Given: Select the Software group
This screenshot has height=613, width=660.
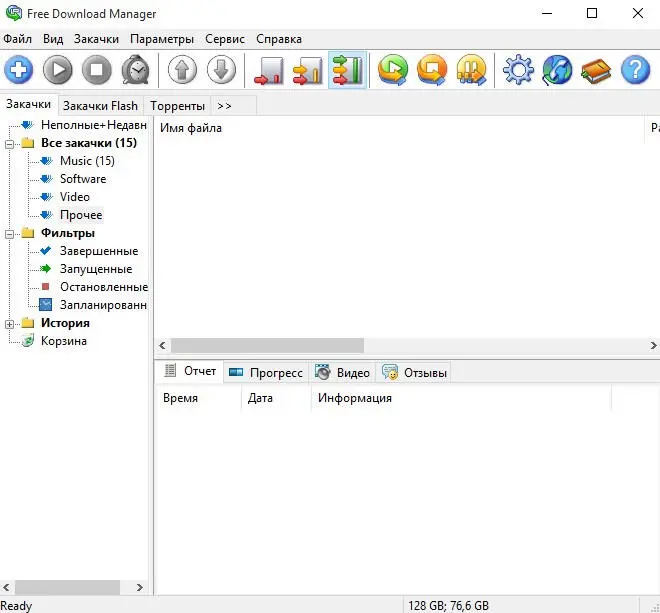Looking at the screenshot, I should tap(83, 179).
